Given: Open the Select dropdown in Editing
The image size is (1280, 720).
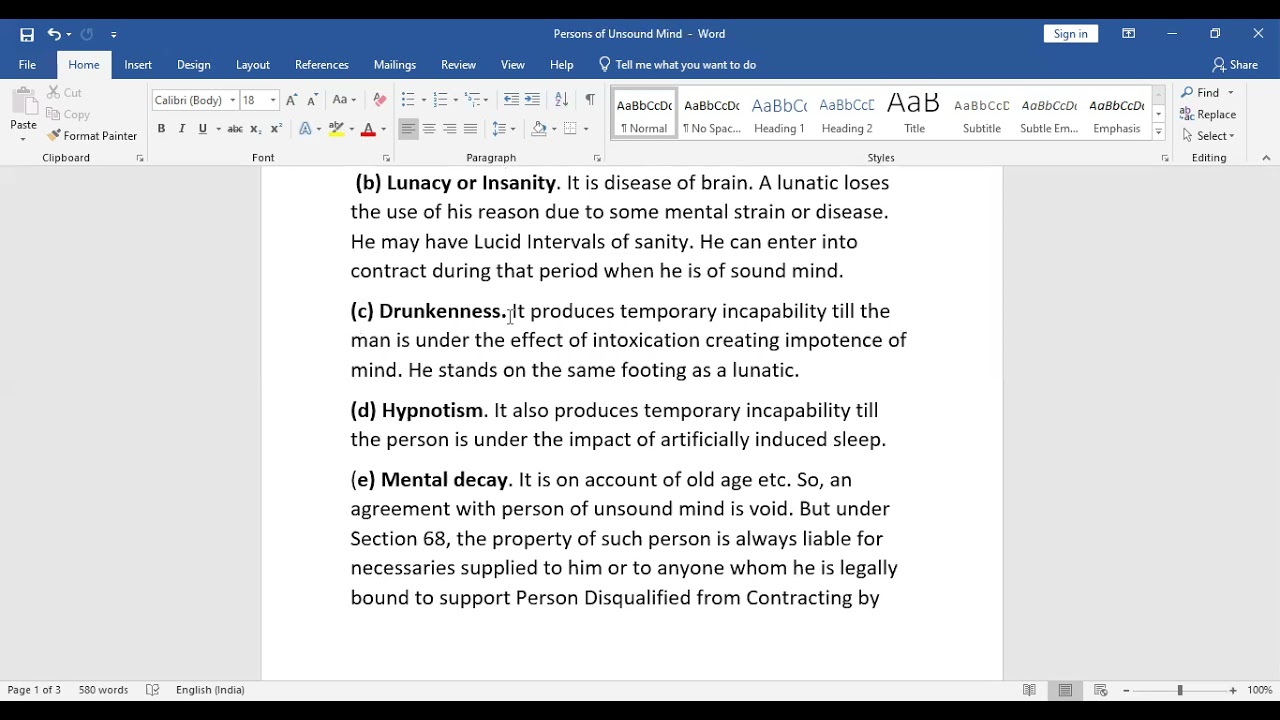Looking at the screenshot, I should (1209, 136).
